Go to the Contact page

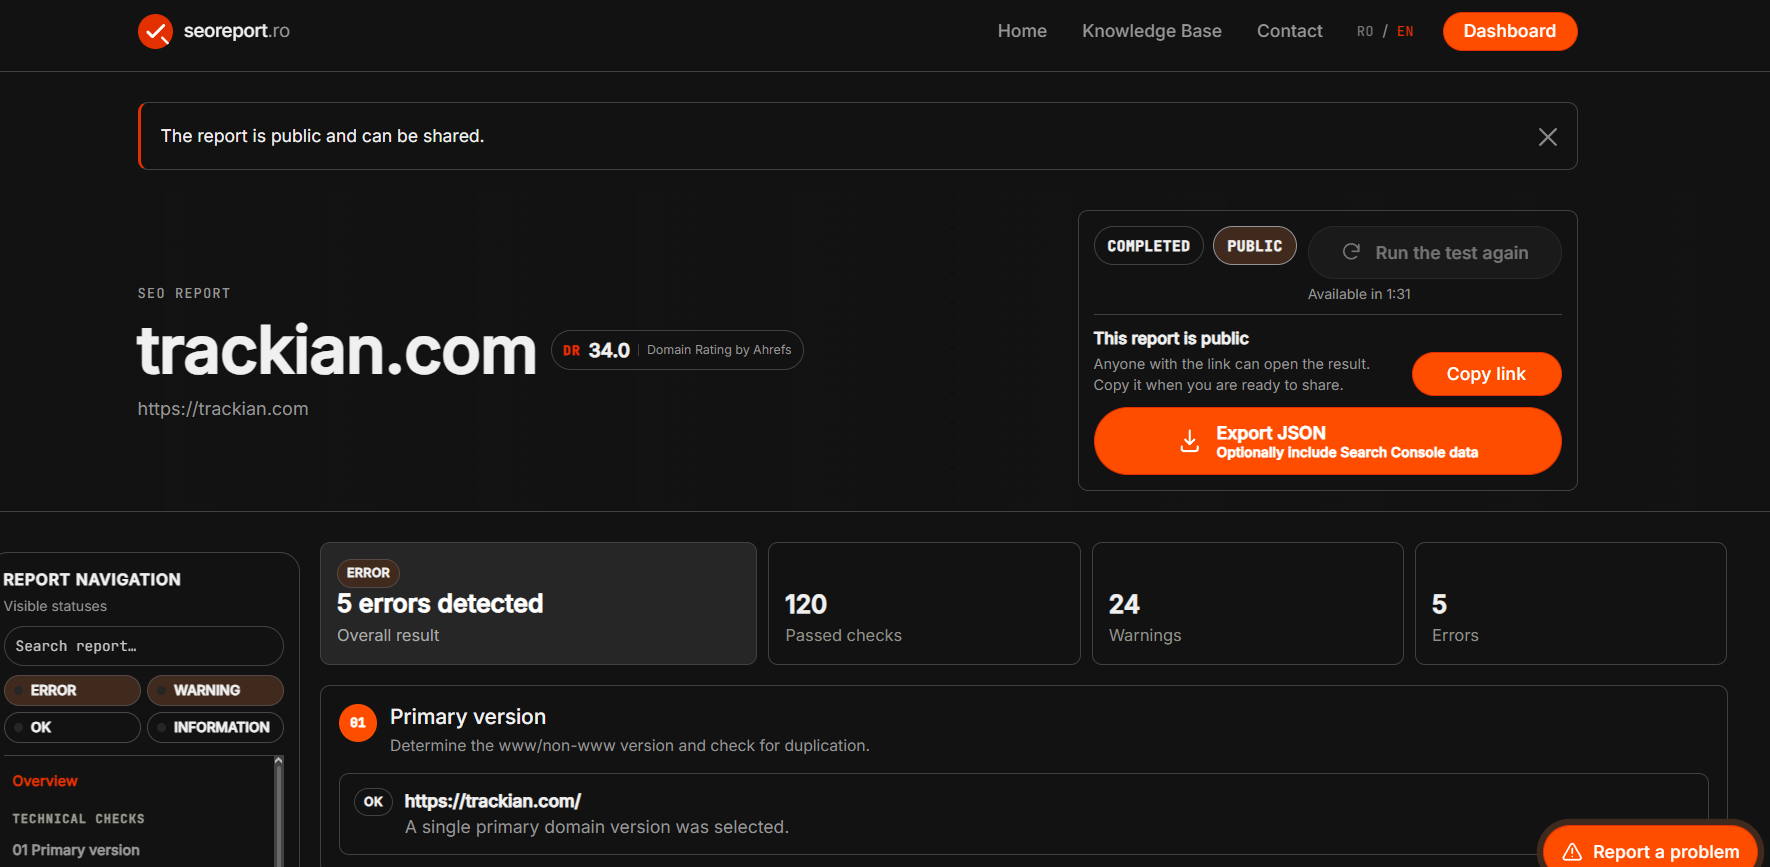pos(1290,31)
